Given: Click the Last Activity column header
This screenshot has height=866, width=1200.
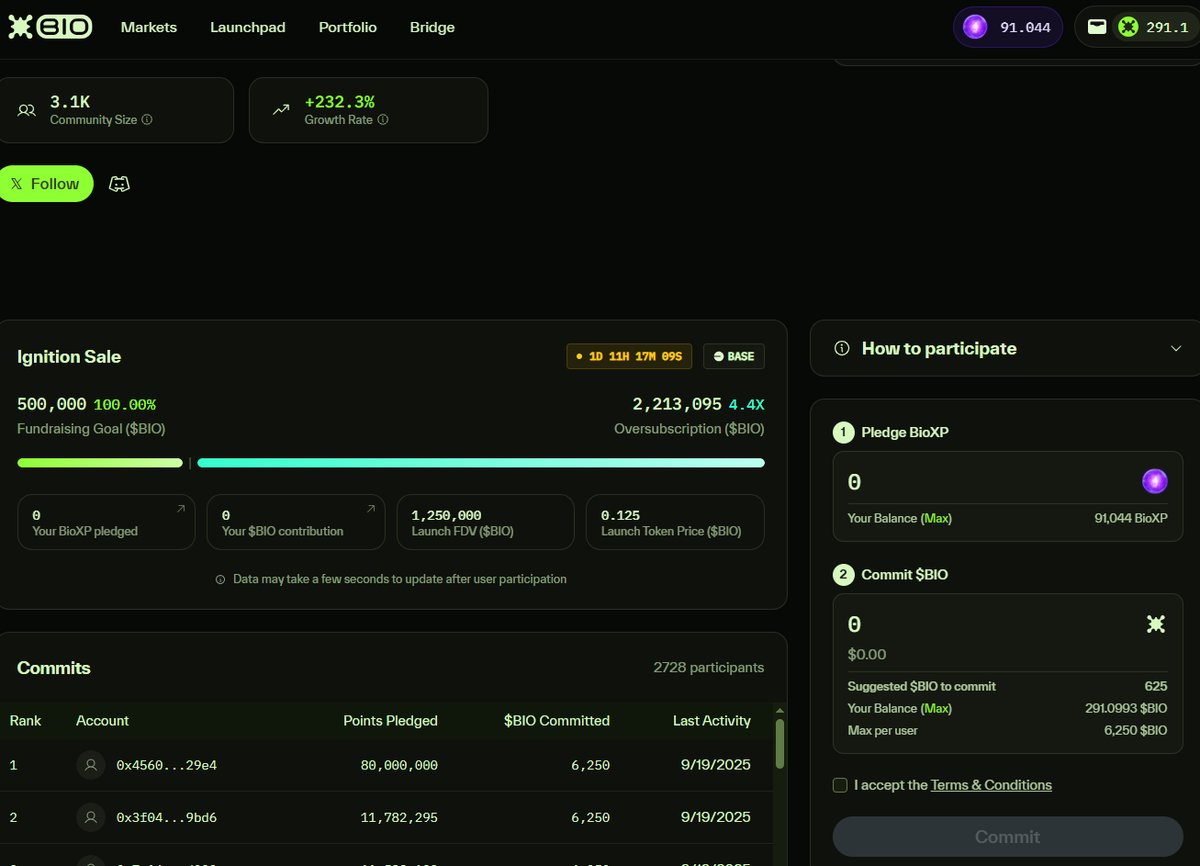Looking at the screenshot, I should coord(712,720).
